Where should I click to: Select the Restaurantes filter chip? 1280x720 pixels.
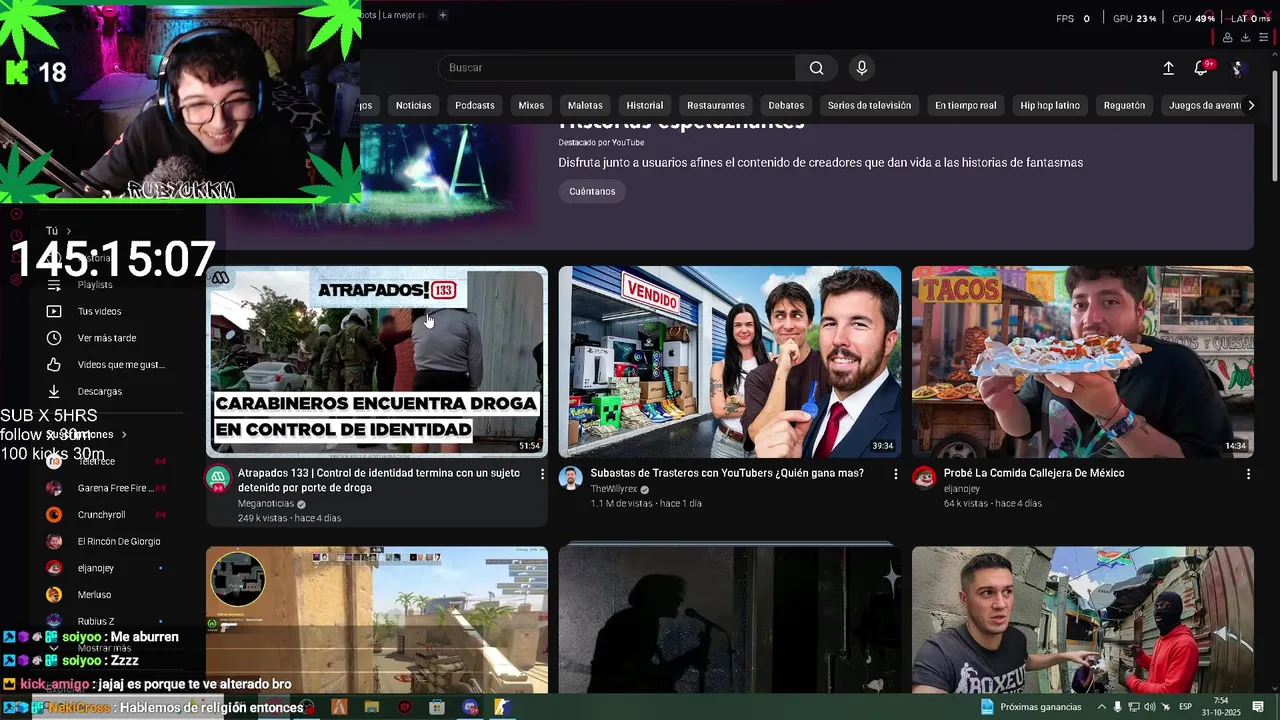[x=716, y=105]
